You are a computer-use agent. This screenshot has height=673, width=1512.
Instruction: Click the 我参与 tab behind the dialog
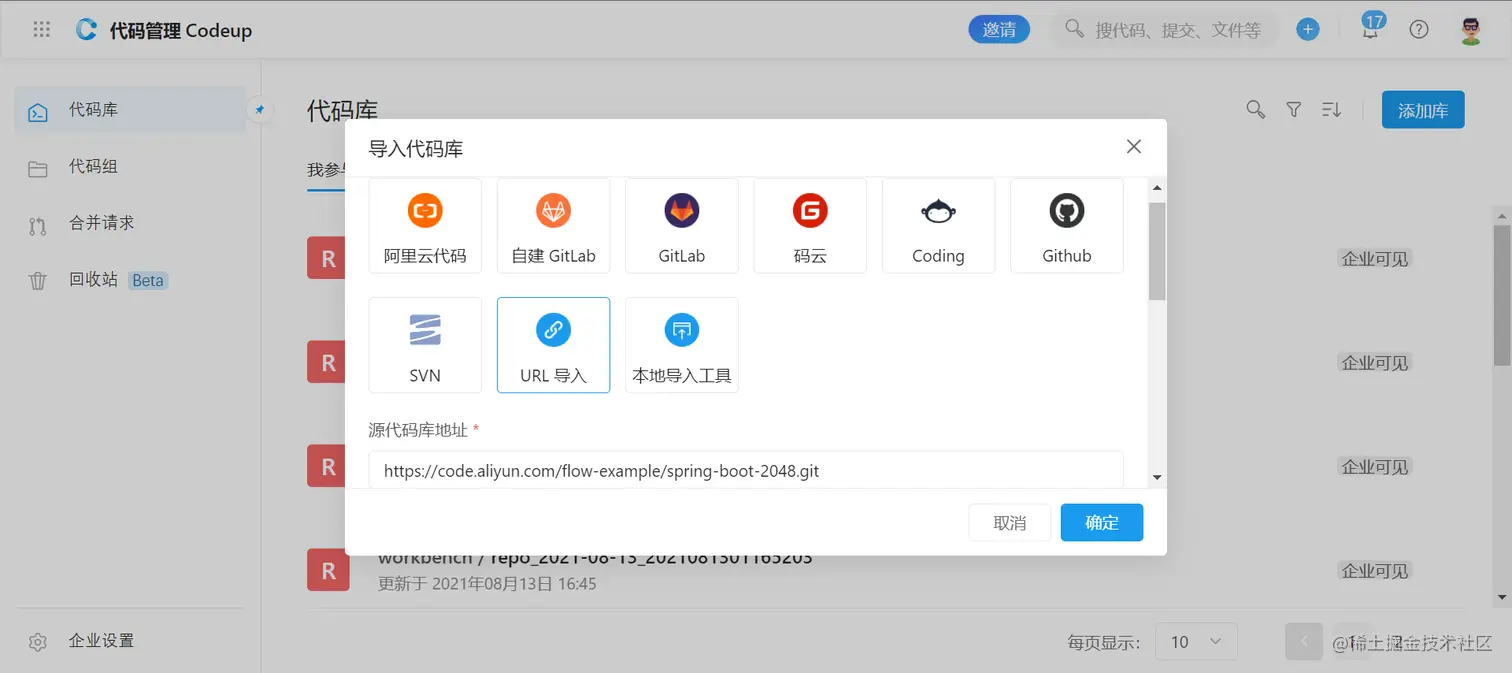(x=325, y=171)
